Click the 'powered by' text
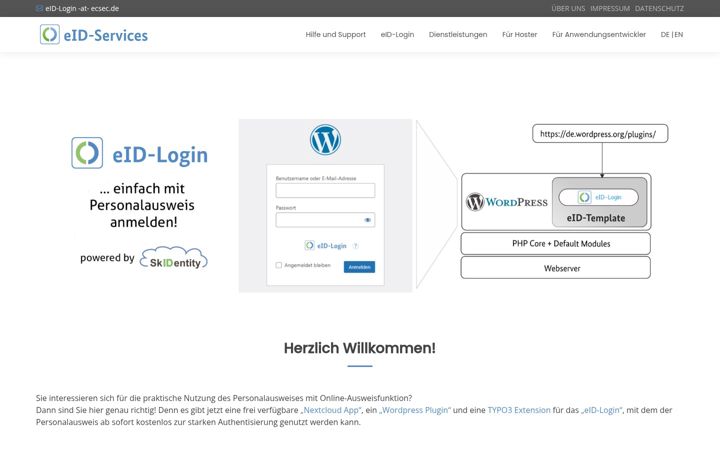The image size is (720, 450). [x=107, y=258]
